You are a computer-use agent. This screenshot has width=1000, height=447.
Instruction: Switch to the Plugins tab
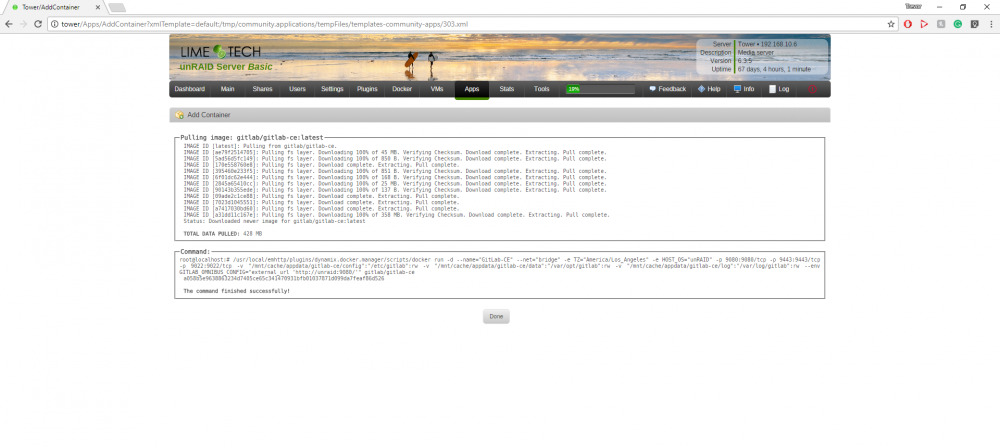(x=367, y=89)
